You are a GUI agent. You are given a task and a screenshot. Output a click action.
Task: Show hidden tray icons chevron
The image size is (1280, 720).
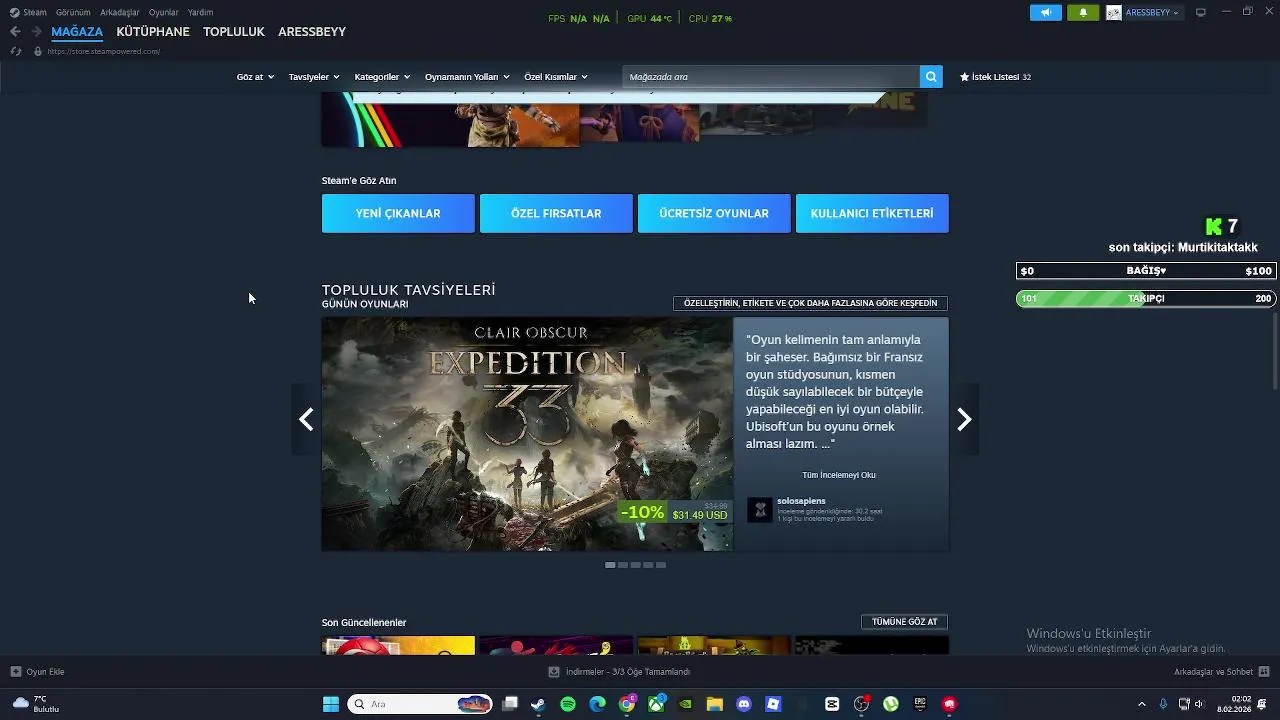click(x=1142, y=704)
